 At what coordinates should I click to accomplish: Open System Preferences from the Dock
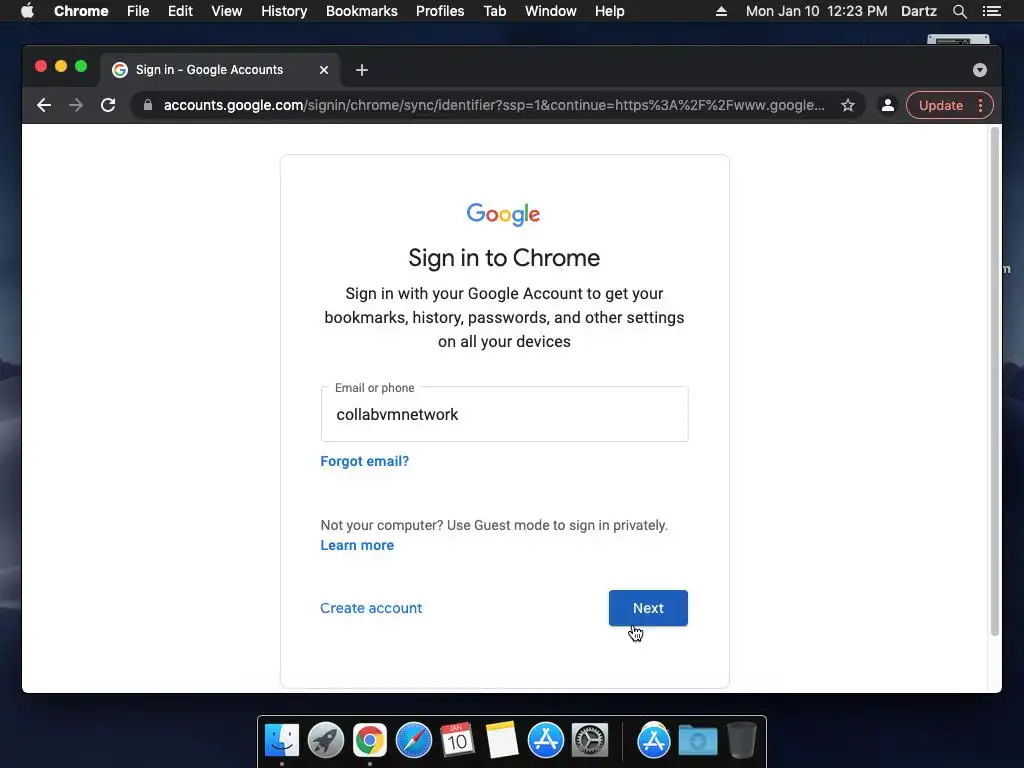click(590, 741)
